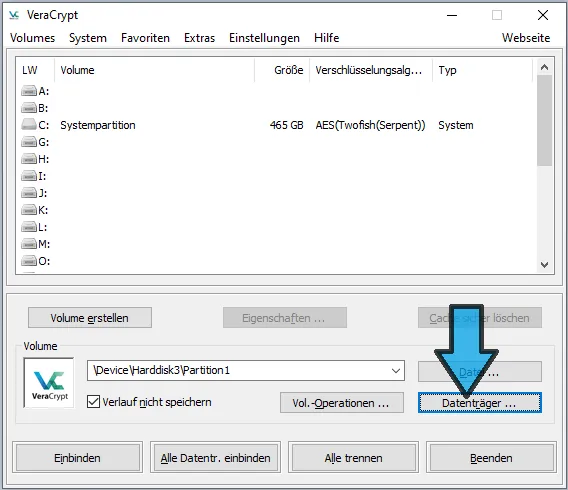This screenshot has height=490, width=568.
Task: Click the VeraCrypt title bar app icon
Action: 14,15
